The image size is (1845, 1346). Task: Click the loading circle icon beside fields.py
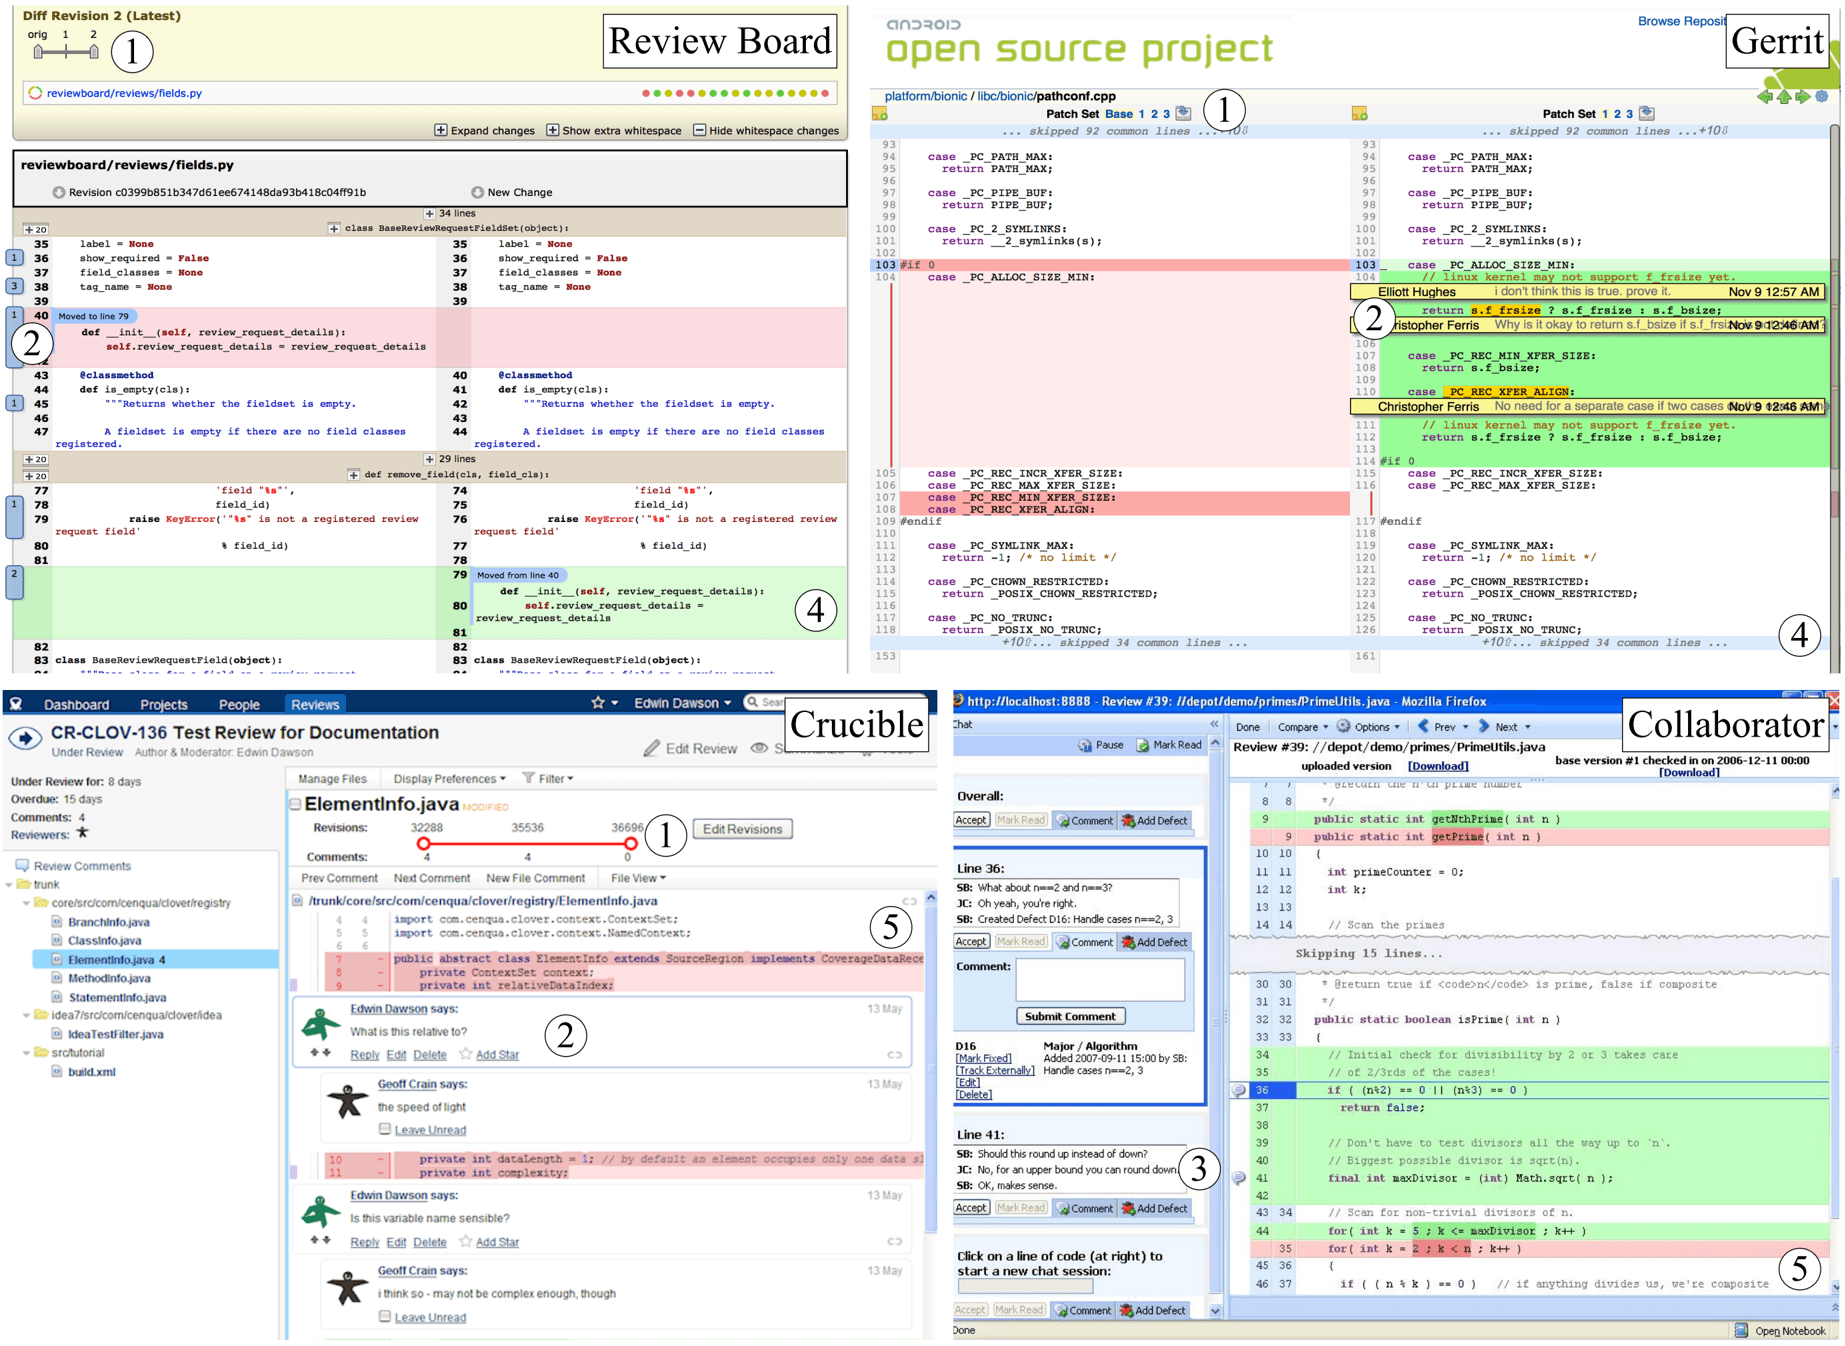35,93
